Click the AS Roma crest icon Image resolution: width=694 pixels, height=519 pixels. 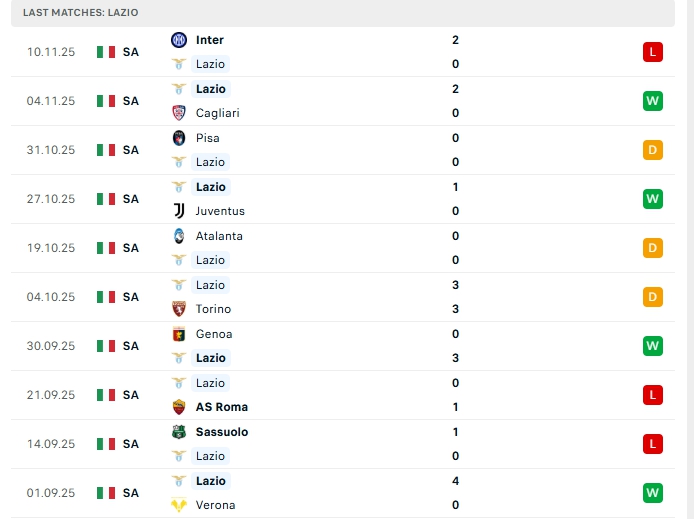click(x=179, y=407)
